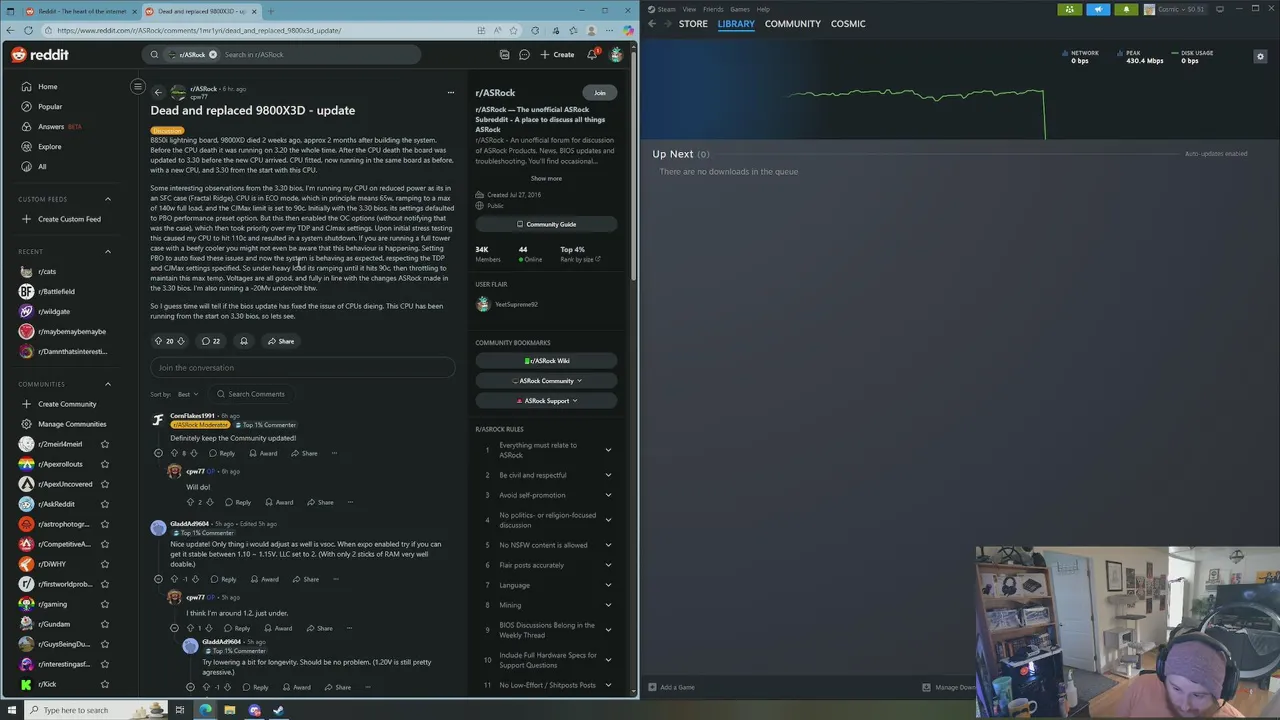The image size is (1280, 720).
Task: Open the post's three-dot options menu
Action: pyautogui.click(x=450, y=92)
